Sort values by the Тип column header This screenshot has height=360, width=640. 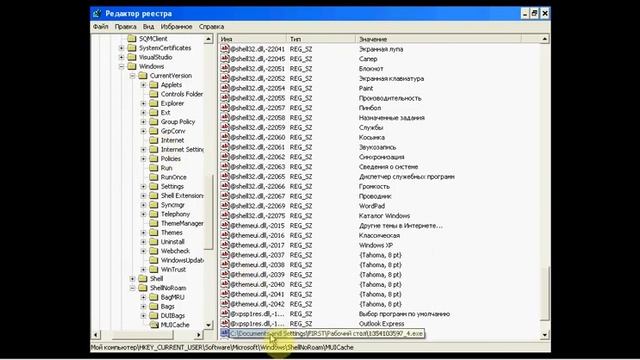(321, 39)
